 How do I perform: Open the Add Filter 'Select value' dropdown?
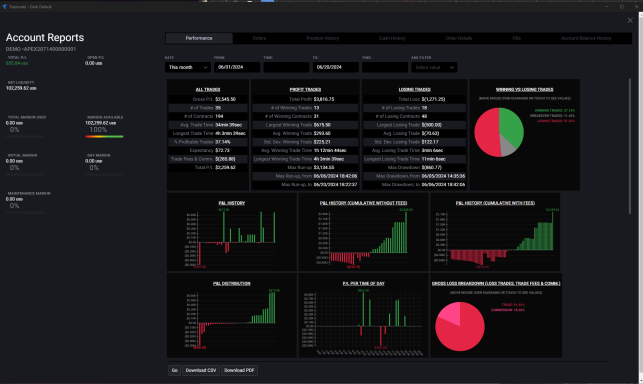click(434, 67)
